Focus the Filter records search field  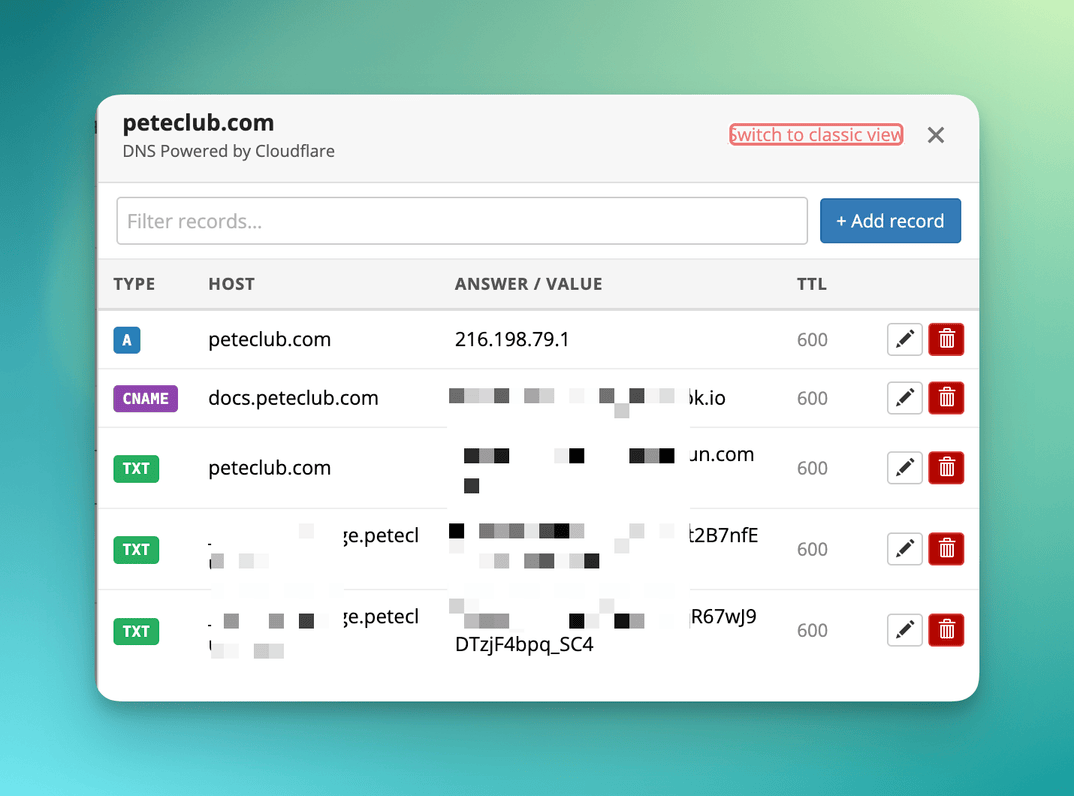coord(462,221)
